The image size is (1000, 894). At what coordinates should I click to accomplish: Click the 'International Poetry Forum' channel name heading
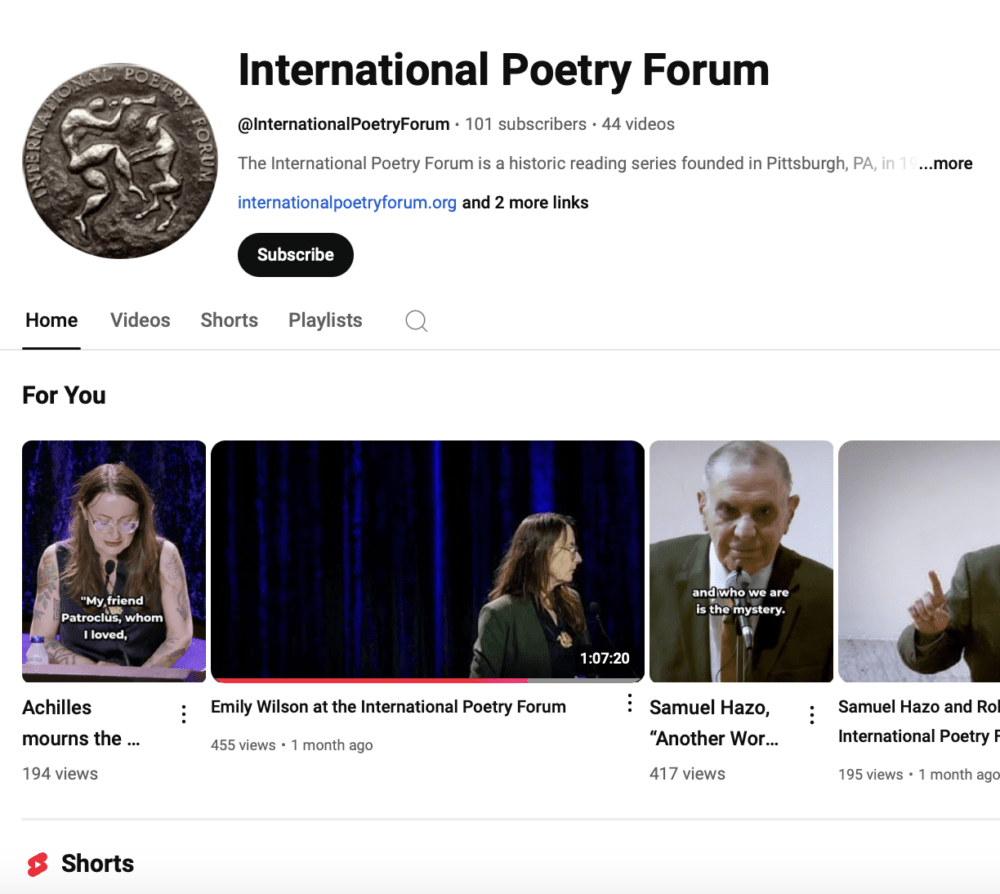pos(504,70)
